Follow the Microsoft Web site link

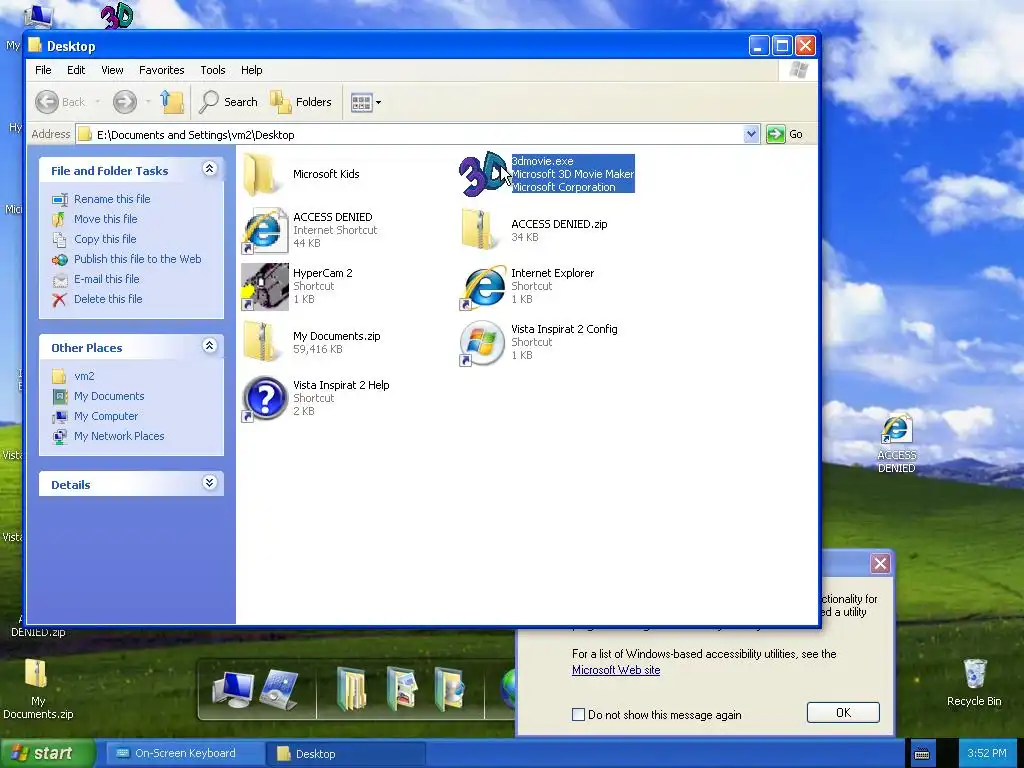[x=616, y=670]
